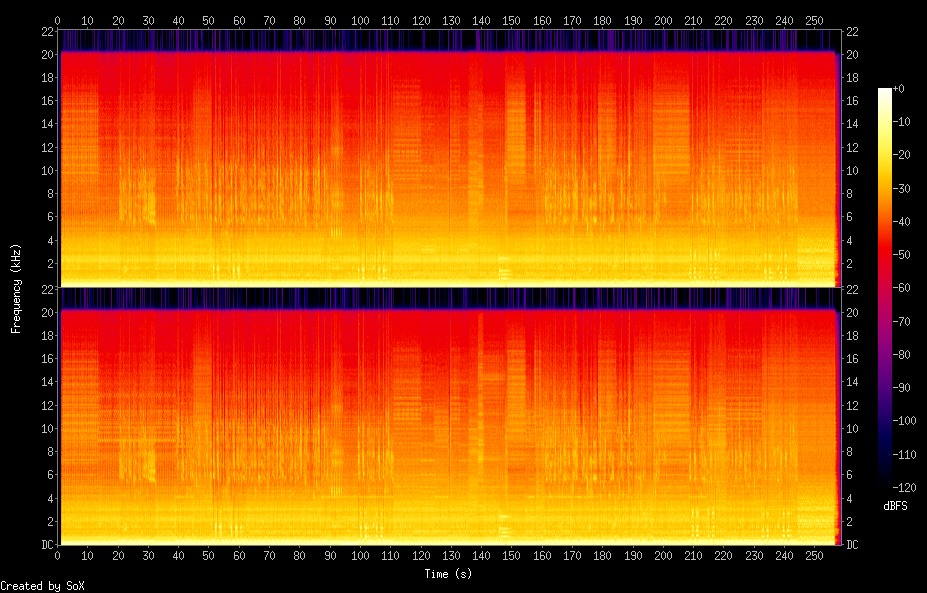
Task: Pick the 150 second mark on bottom time axis
Action: click(x=511, y=556)
